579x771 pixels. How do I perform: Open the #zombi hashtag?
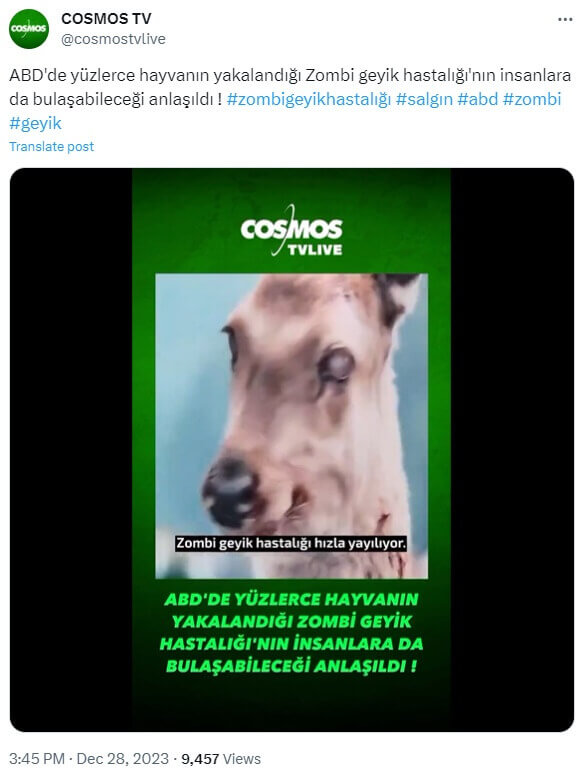click(x=532, y=99)
